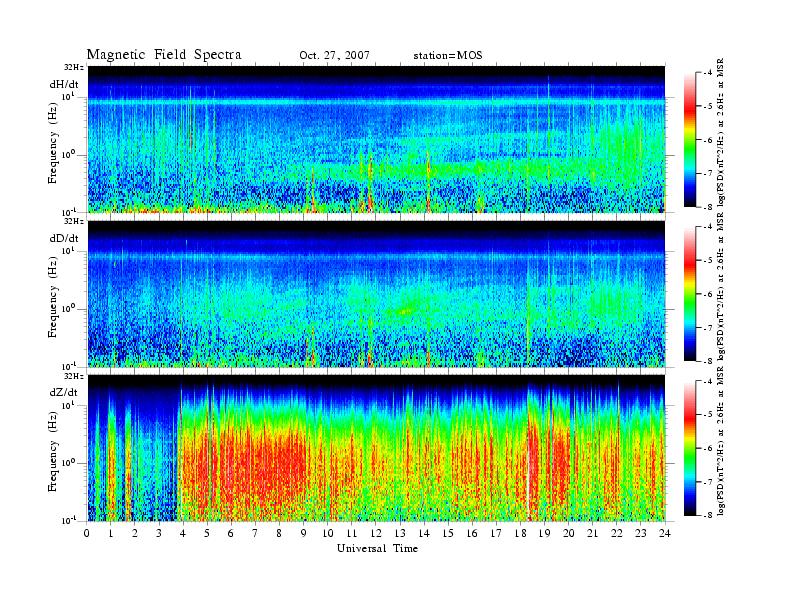Click the dD/dt spectrogram plot area
Image resolution: width=792 pixels, height=612 pixels.
pos(377,294)
